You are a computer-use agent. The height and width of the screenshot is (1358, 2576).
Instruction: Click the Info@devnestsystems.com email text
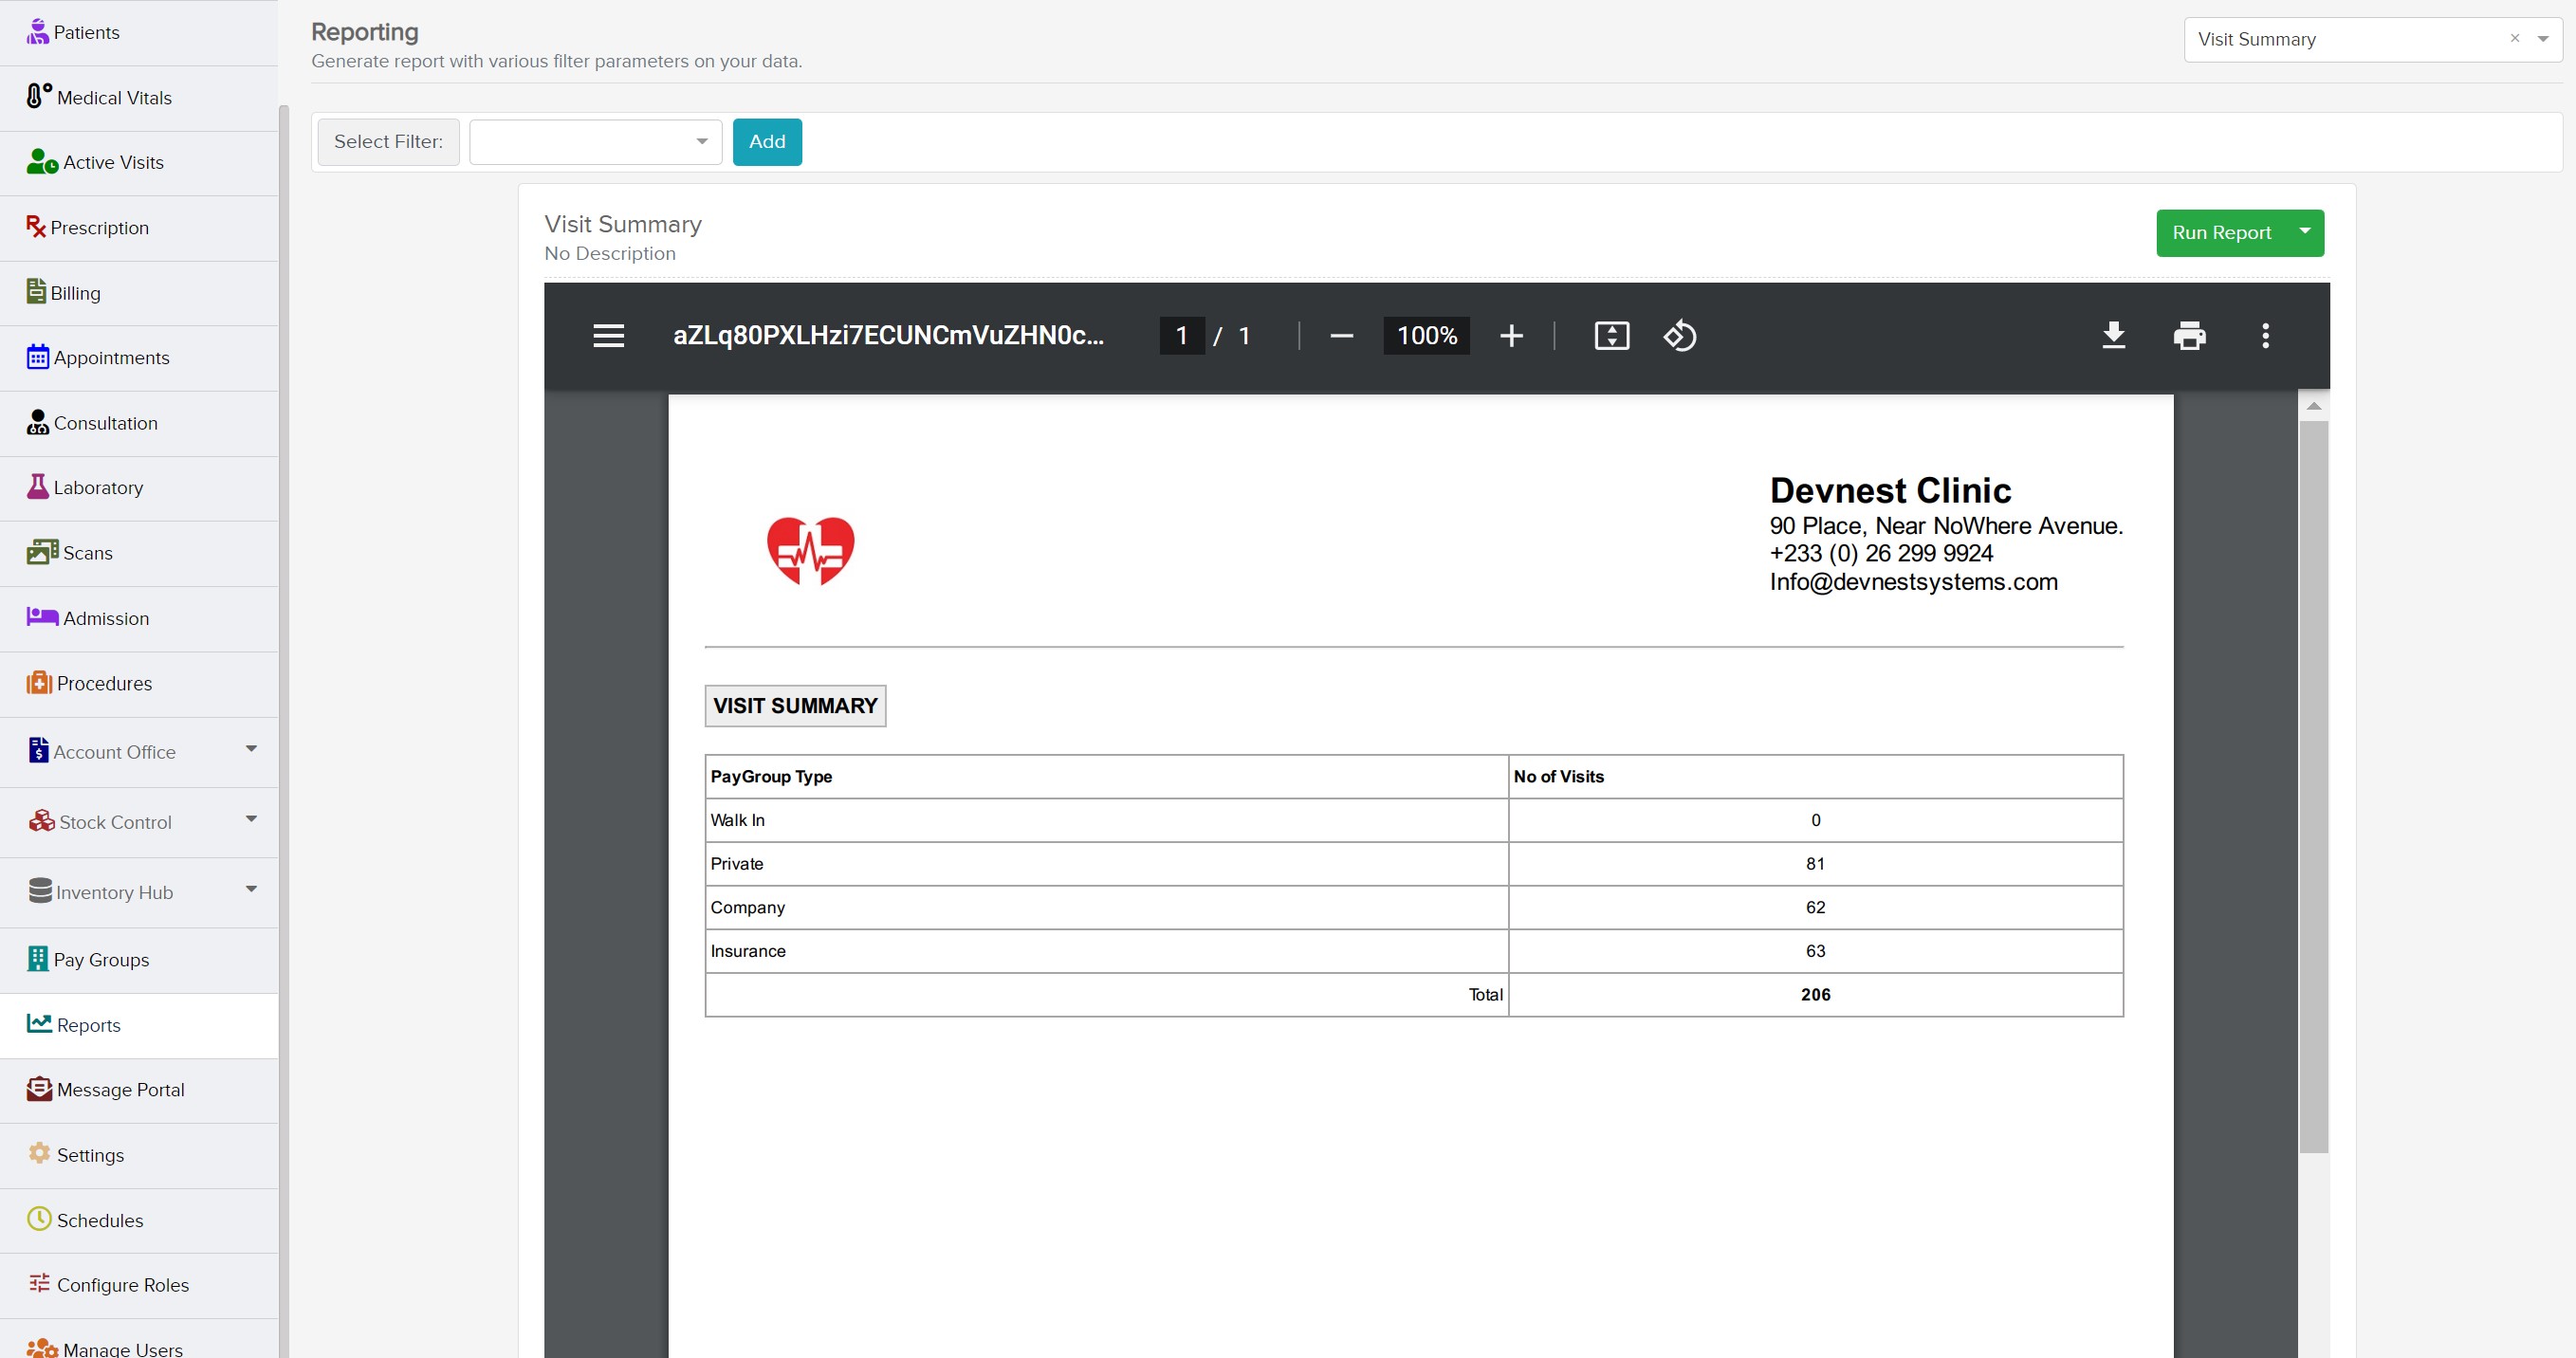point(1913,582)
